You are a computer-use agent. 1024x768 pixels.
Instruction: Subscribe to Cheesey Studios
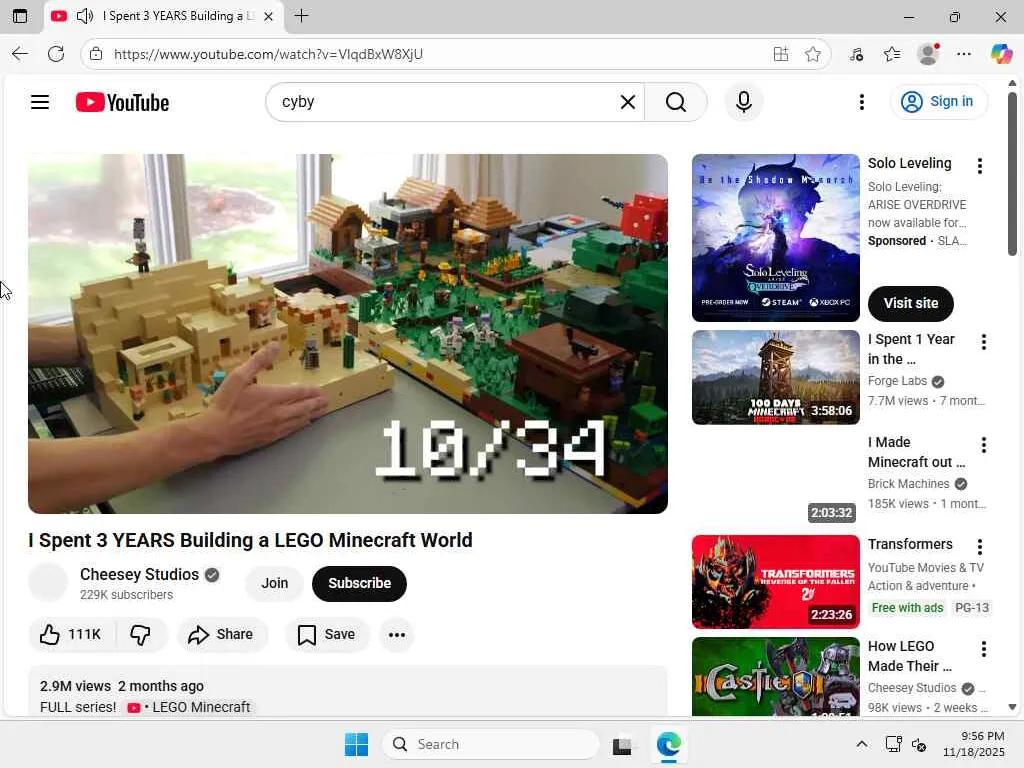click(359, 583)
